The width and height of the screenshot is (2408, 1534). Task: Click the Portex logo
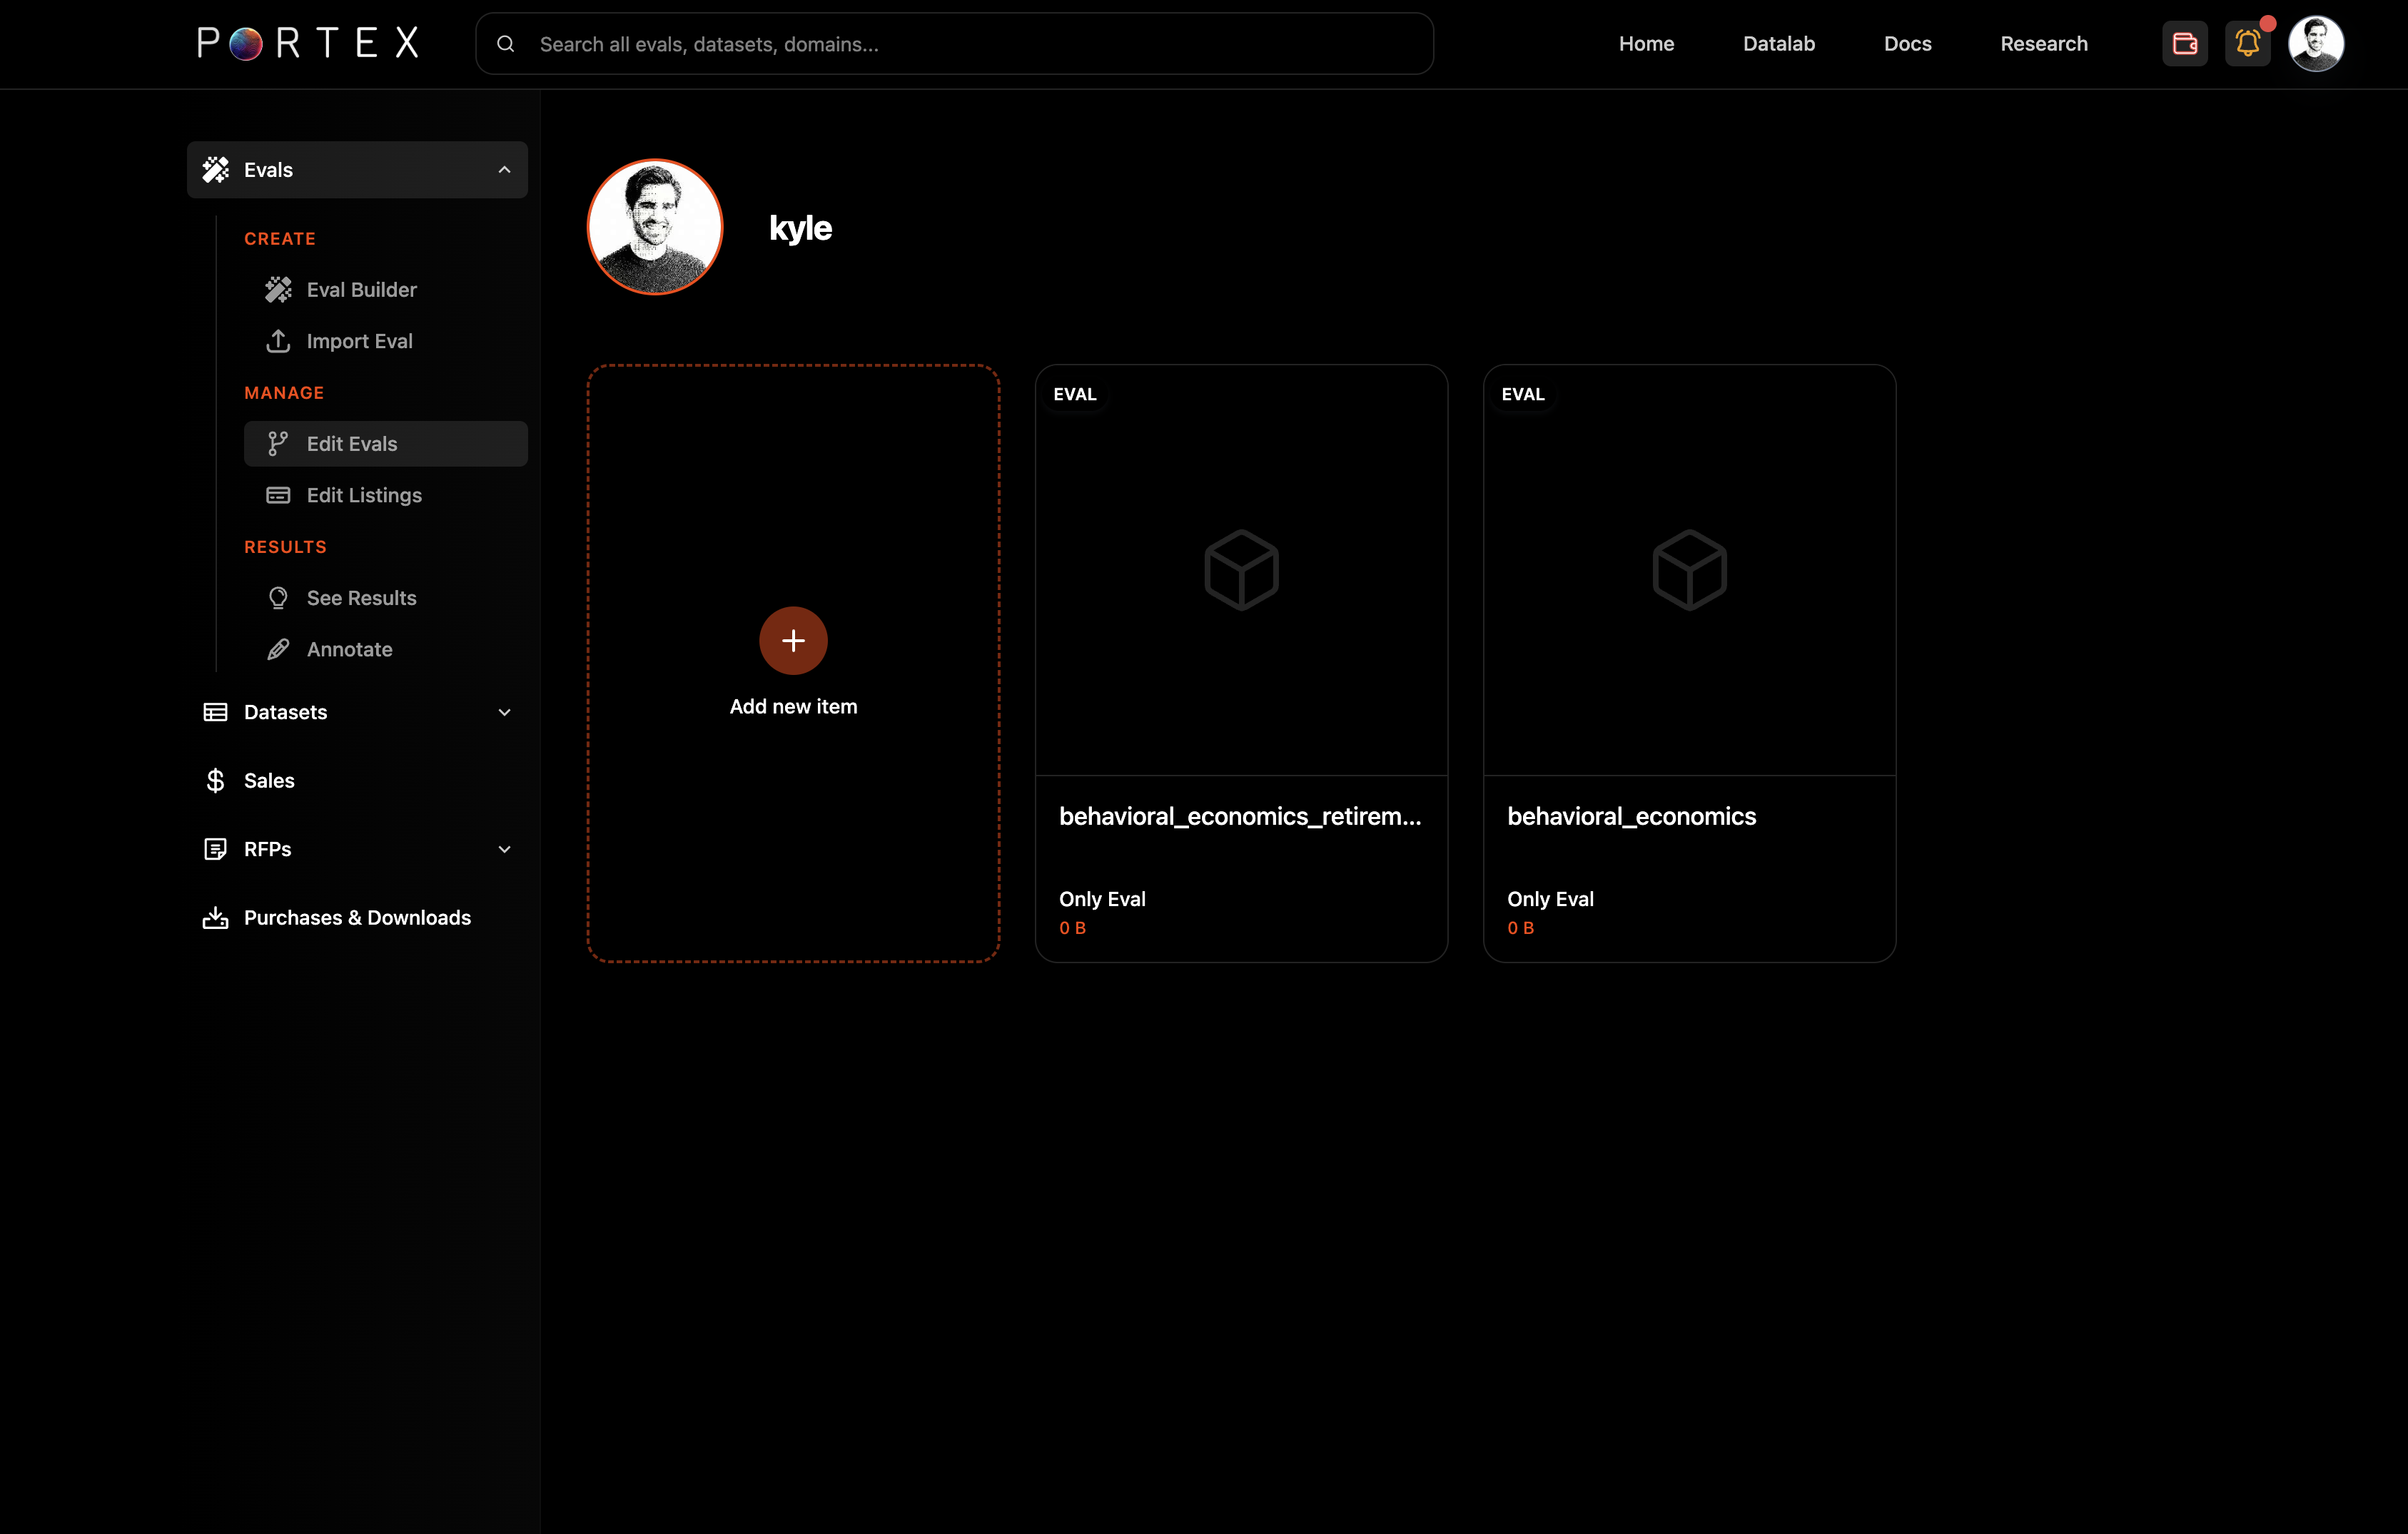(308, 43)
